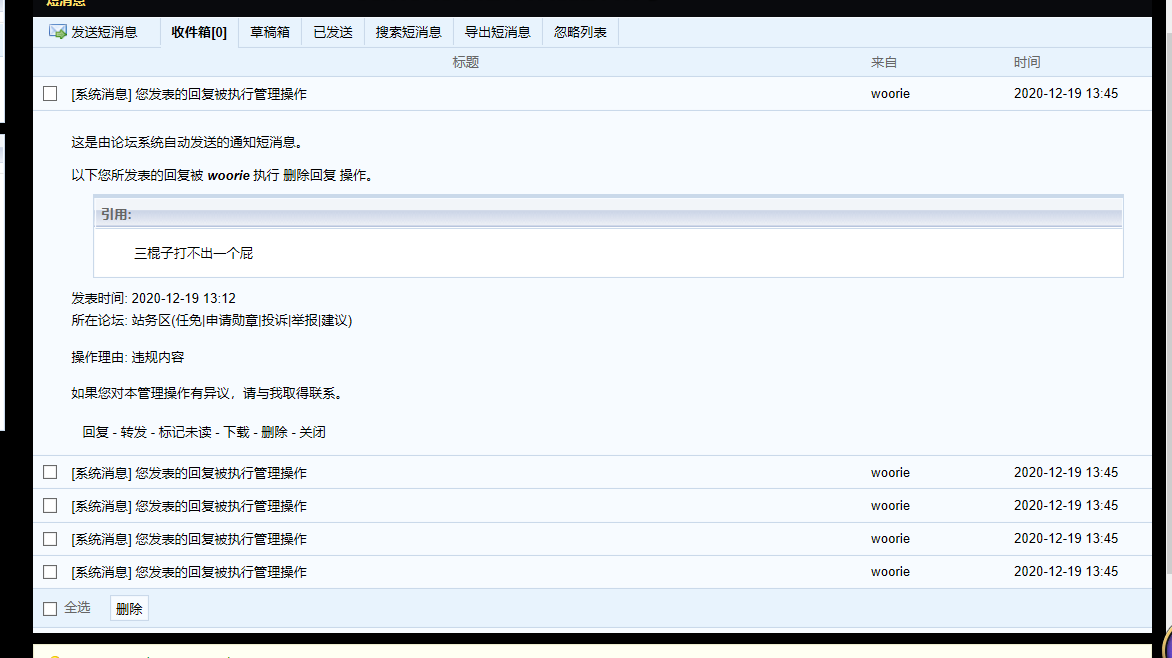The height and width of the screenshot is (658, 1172).
Task: Tick the checkbox of the expanded top message
Action: (50, 94)
